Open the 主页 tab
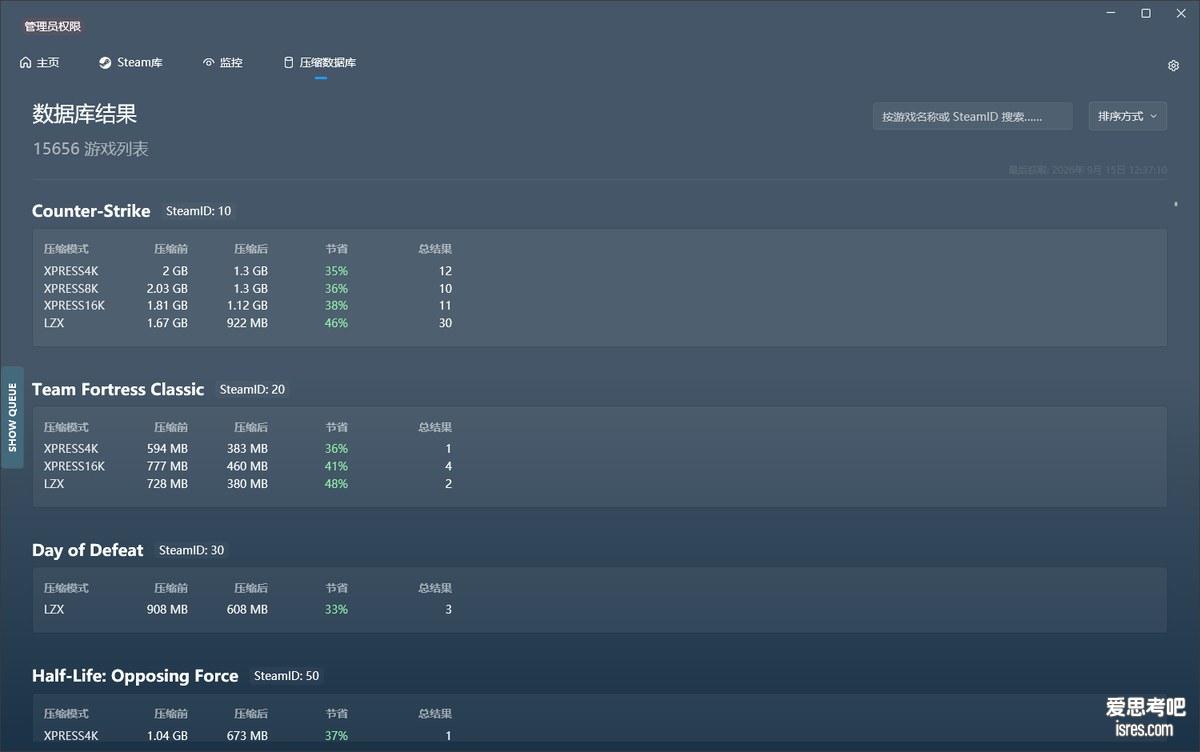The height and width of the screenshot is (752, 1200). click(39, 62)
